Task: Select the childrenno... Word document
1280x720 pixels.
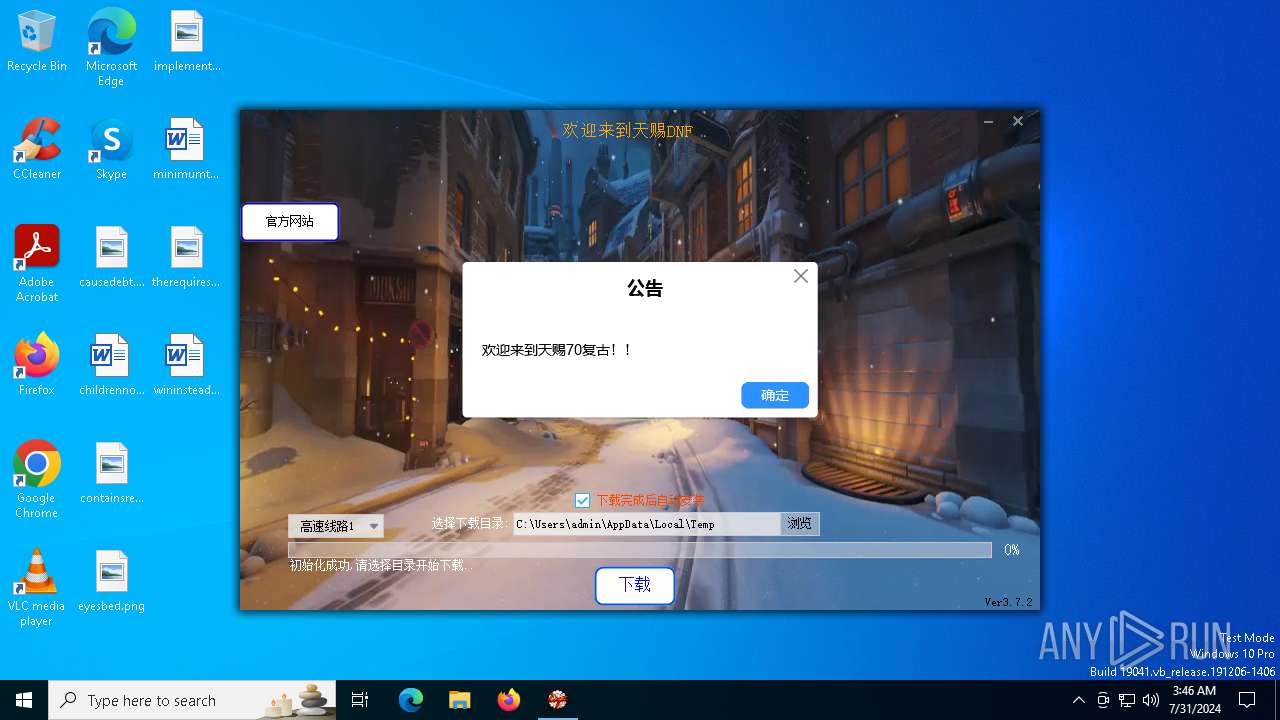Action: click(112, 366)
